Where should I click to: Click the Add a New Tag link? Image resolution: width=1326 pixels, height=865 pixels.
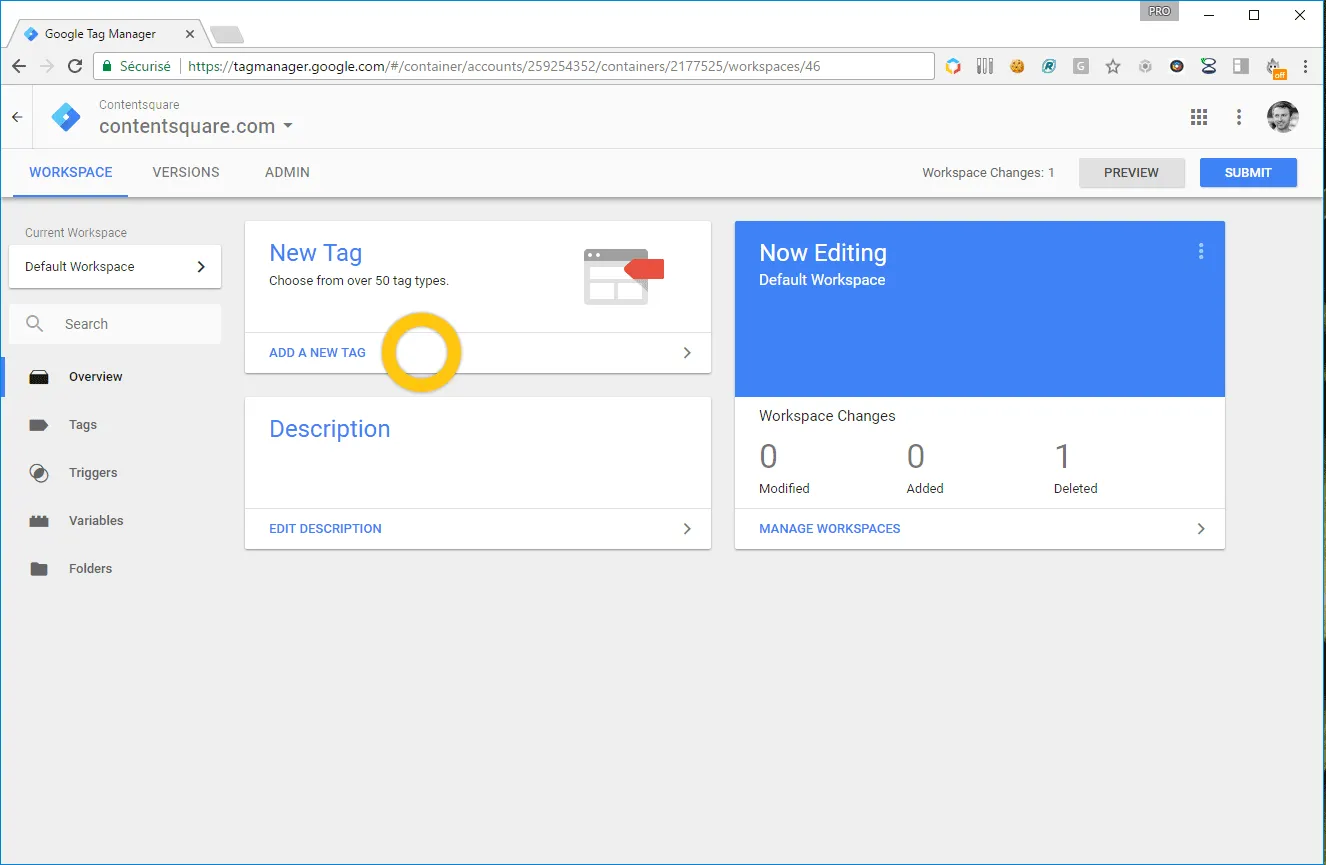pos(318,353)
